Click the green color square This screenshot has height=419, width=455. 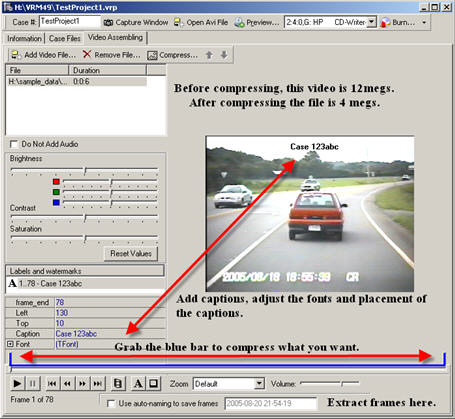coord(56,192)
